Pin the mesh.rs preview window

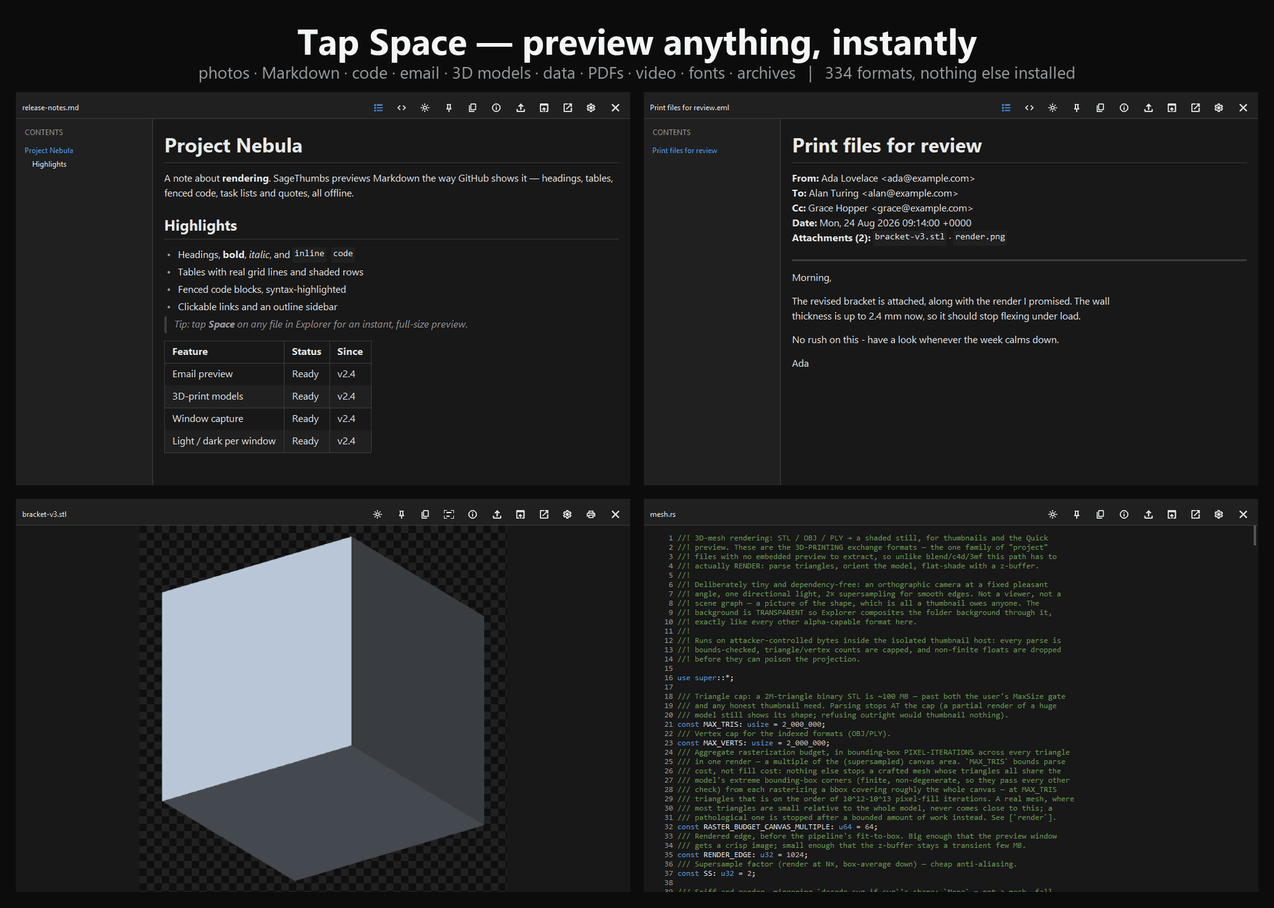pos(1077,514)
